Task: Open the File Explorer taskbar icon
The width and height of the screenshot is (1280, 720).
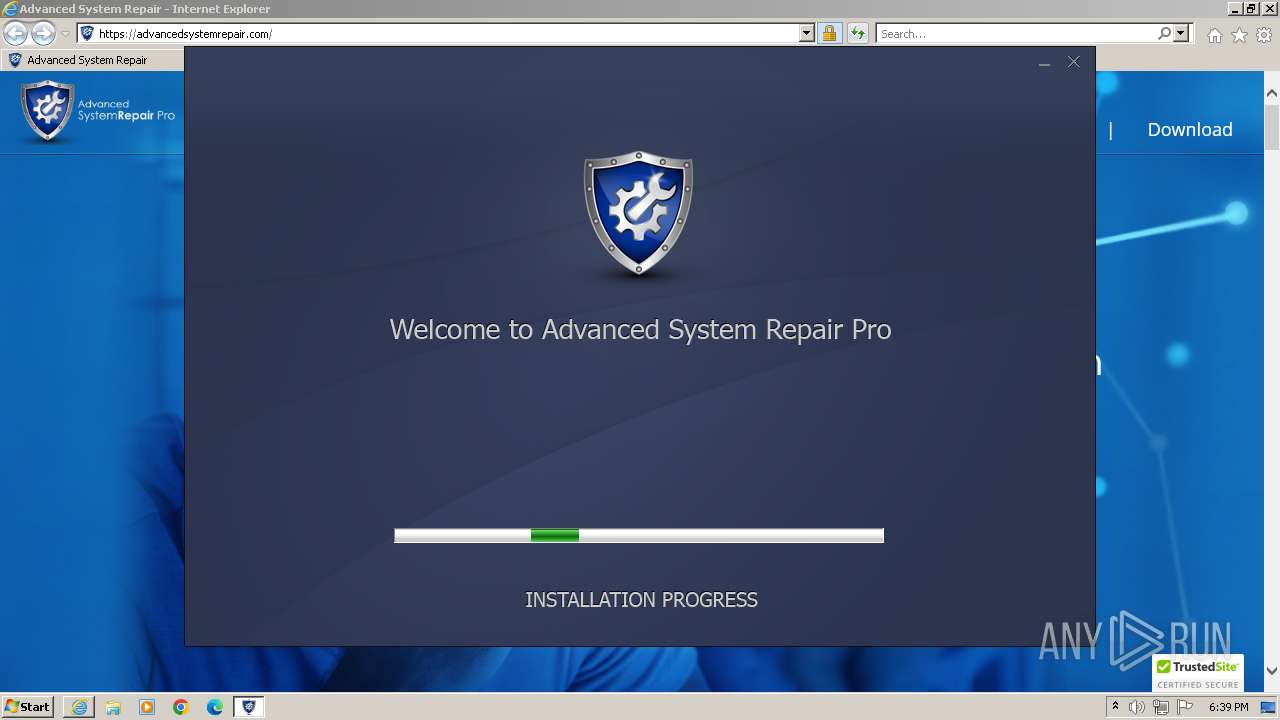Action: 113,707
